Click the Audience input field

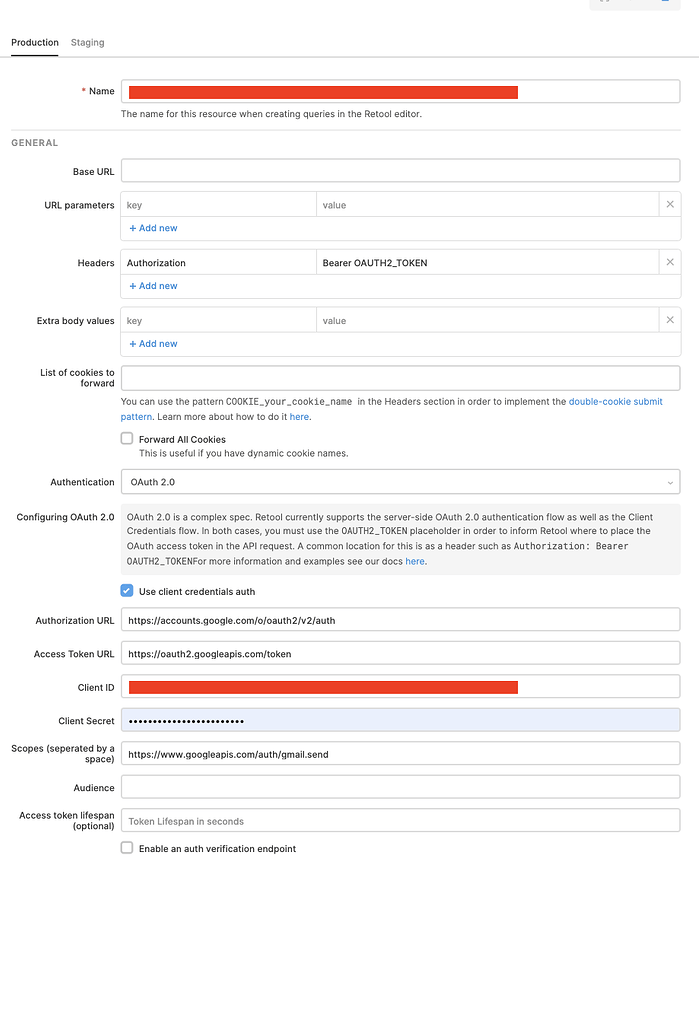400,787
